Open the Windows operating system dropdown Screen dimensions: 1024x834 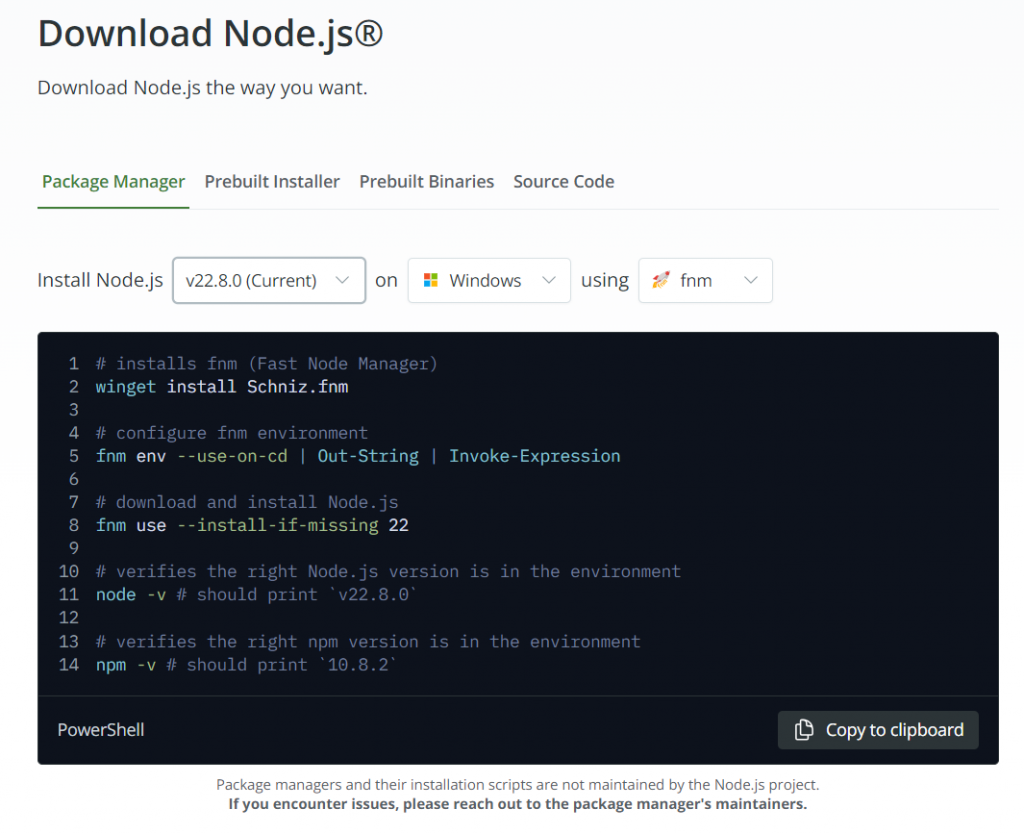pos(489,280)
